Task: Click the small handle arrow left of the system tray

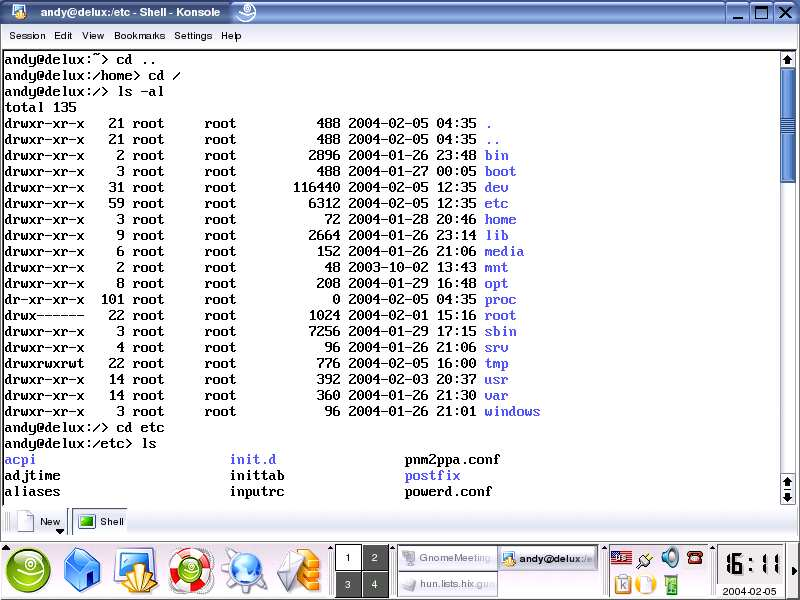Action: pos(605,547)
